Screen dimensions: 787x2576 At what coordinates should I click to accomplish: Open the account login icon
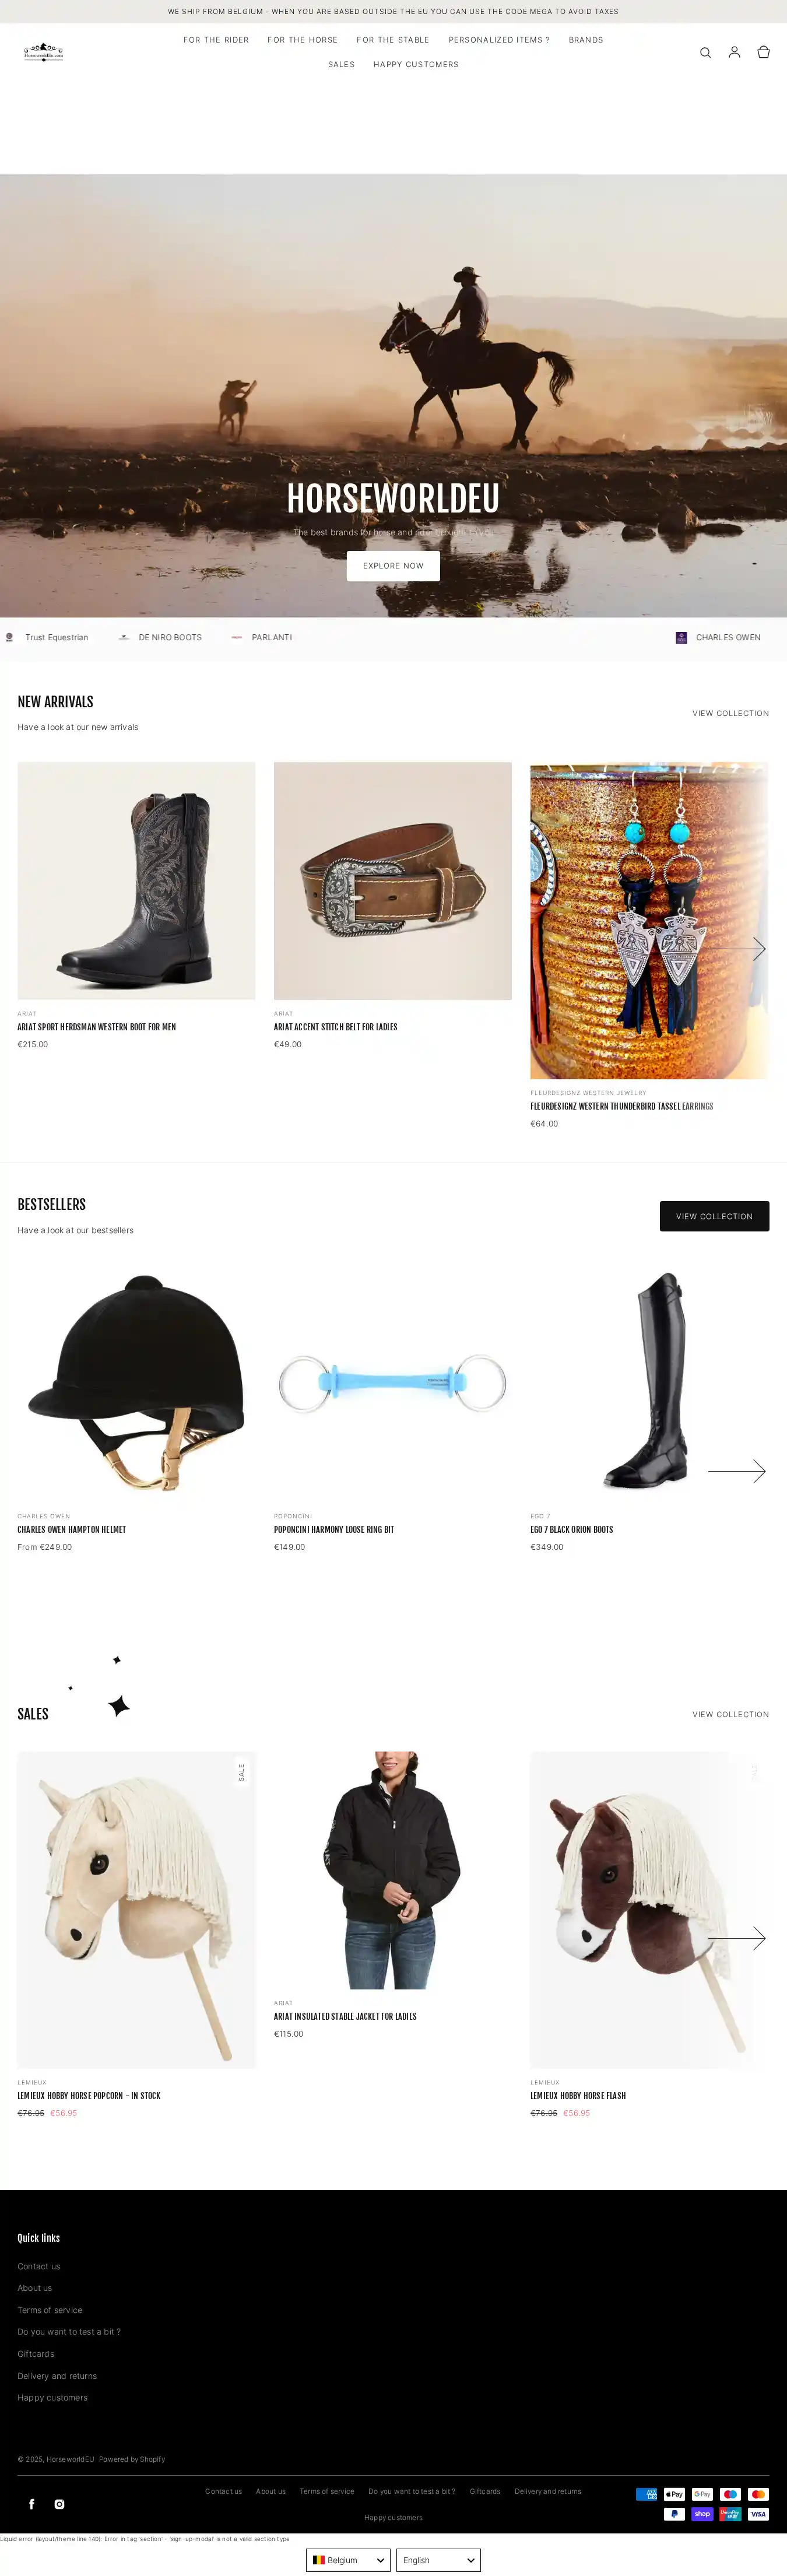(734, 52)
